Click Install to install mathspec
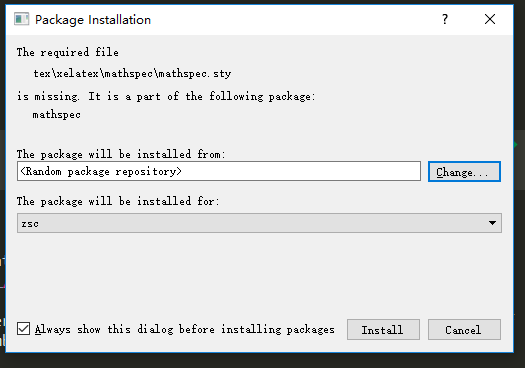Image resolution: width=525 pixels, height=368 pixels. tap(383, 329)
